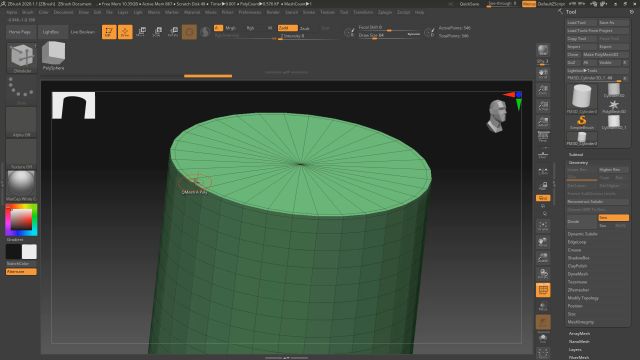Viewport: 640px width, 360px height.
Task: Activate the Draw mode button
Action: 125,32
